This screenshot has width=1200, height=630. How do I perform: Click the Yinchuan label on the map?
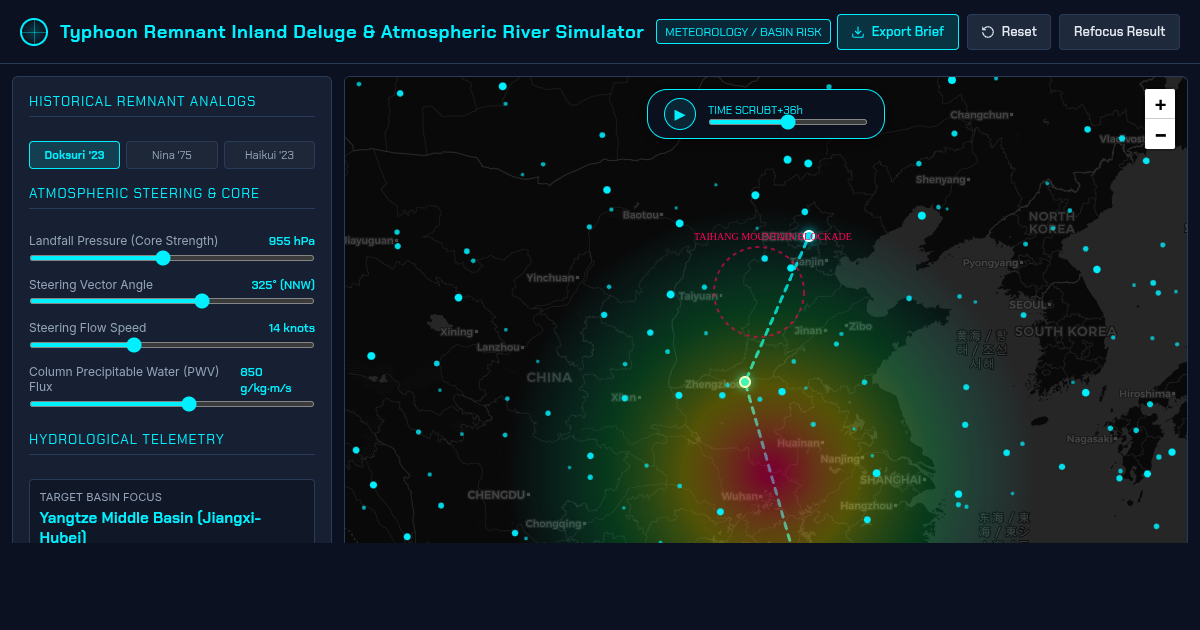point(552,277)
